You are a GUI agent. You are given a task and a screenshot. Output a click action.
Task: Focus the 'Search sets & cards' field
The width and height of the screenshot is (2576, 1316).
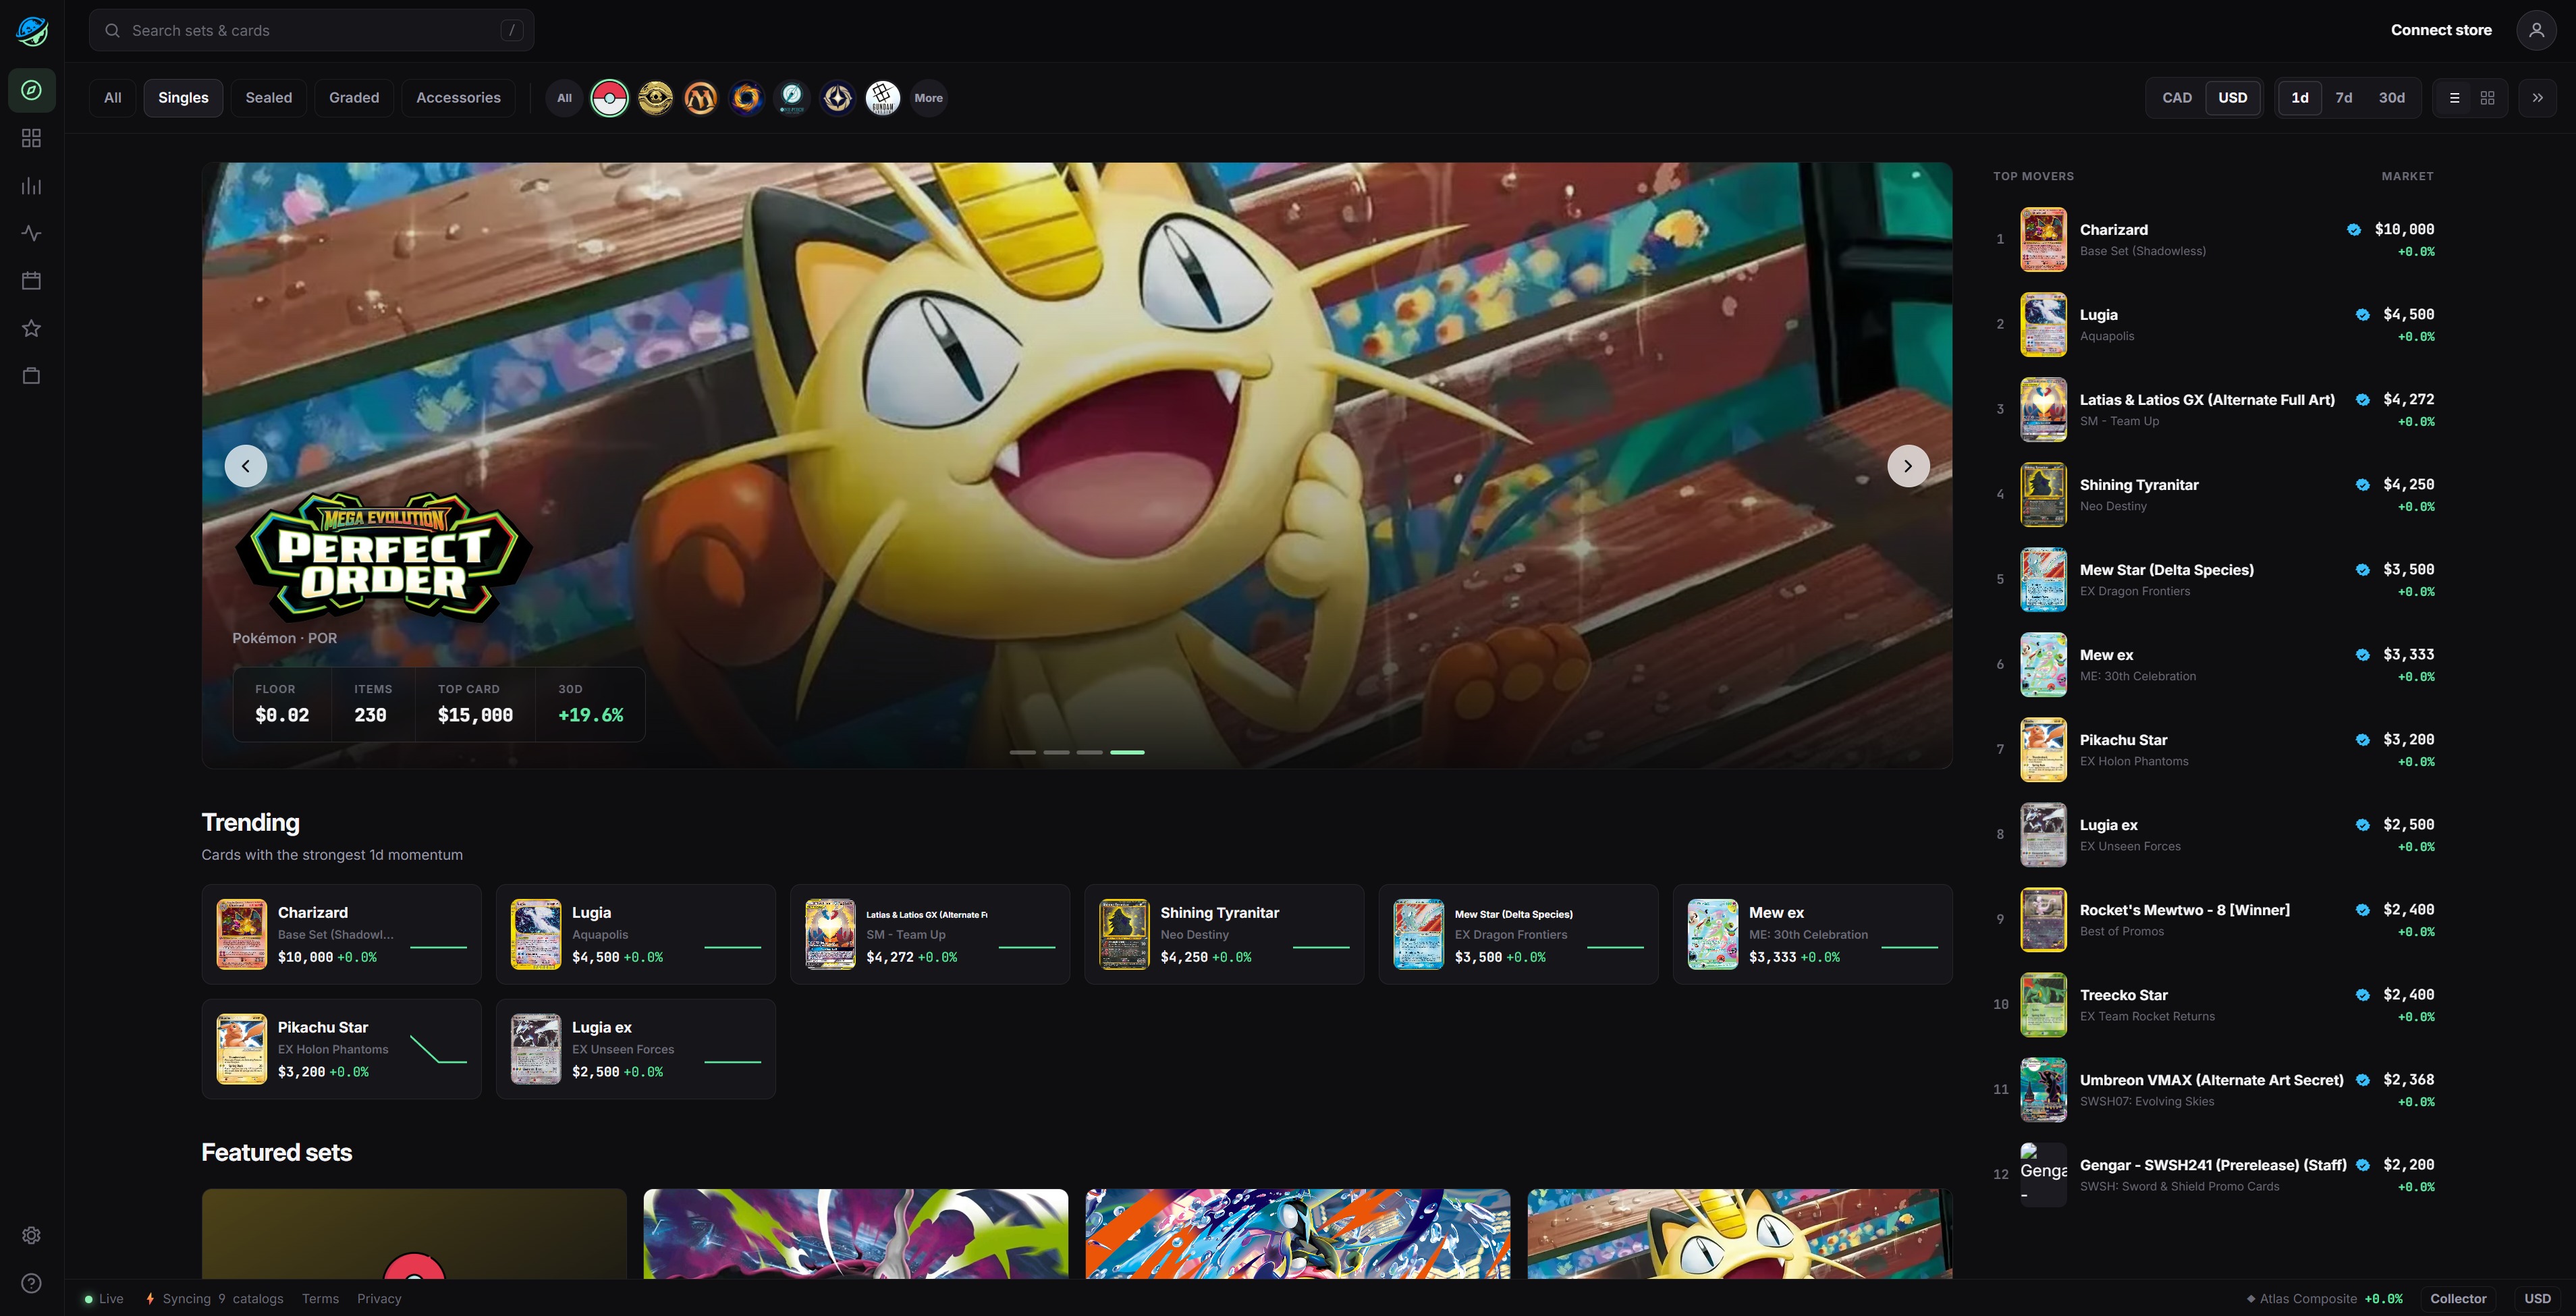(x=311, y=30)
